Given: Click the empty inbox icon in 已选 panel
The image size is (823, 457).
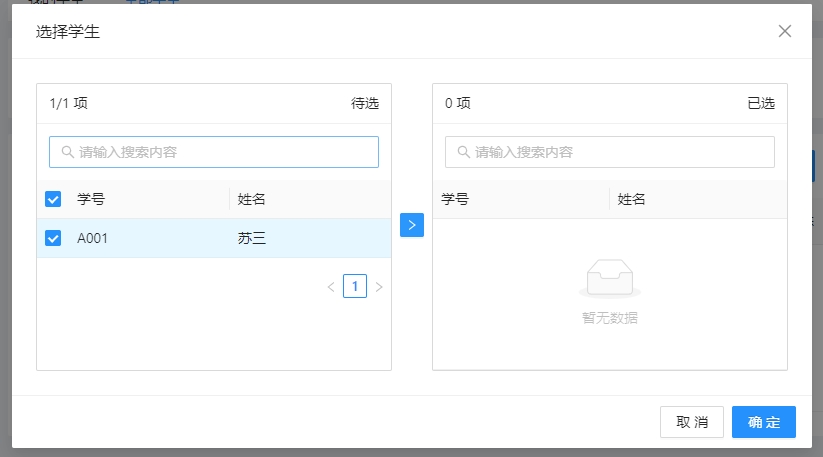Looking at the screenshot, I should (609, 279).
